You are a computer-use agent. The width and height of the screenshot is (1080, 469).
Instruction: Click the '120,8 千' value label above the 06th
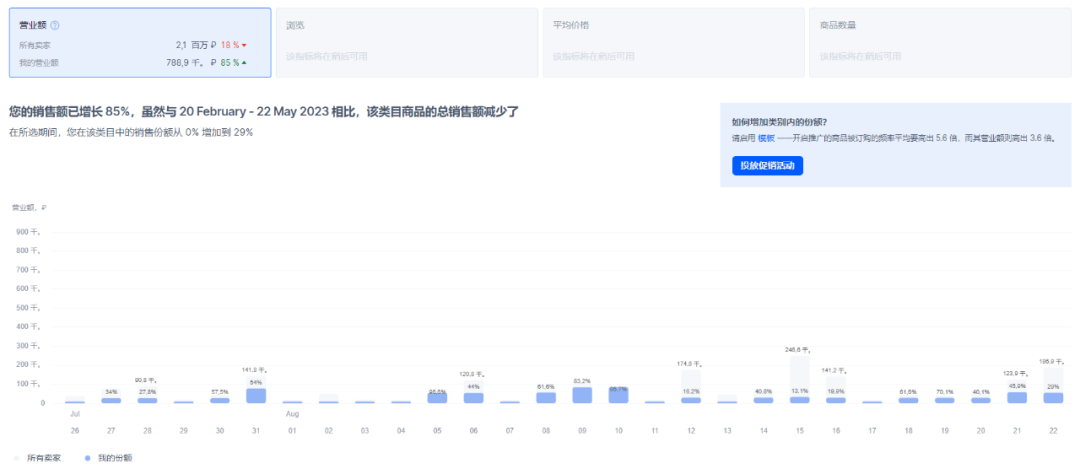(x=473, y=374)
